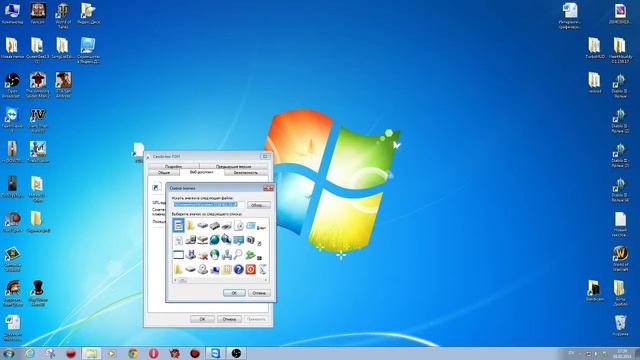Click the Windows Start orb
This screenshot has height=360, width=640.
click(x=9, y=353)
